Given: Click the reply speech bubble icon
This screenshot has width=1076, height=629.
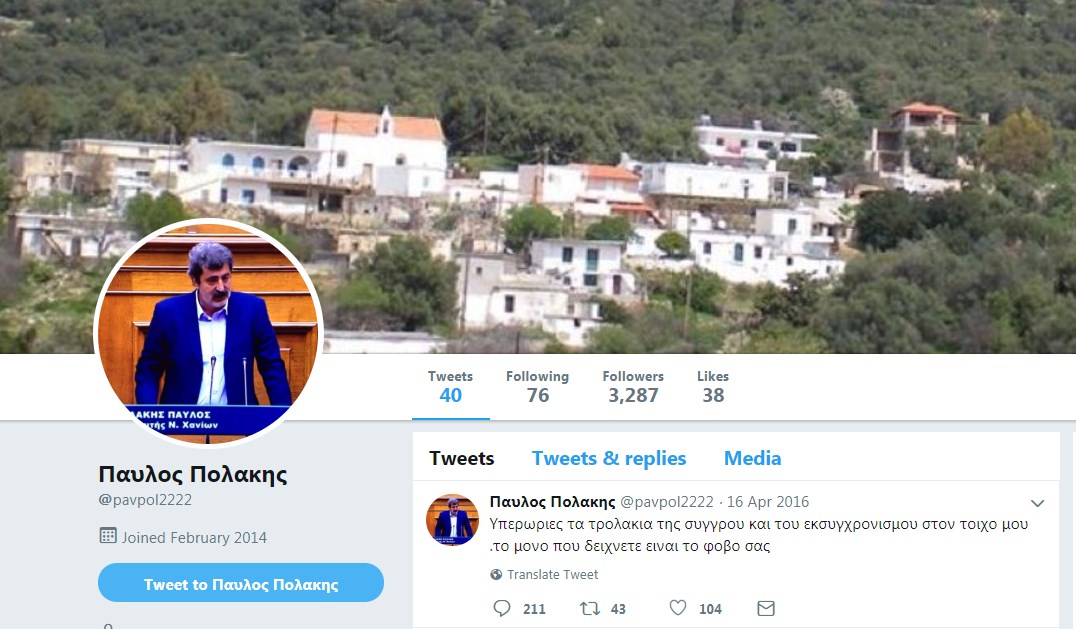Looking at the screenshot, I should point(502,608).
